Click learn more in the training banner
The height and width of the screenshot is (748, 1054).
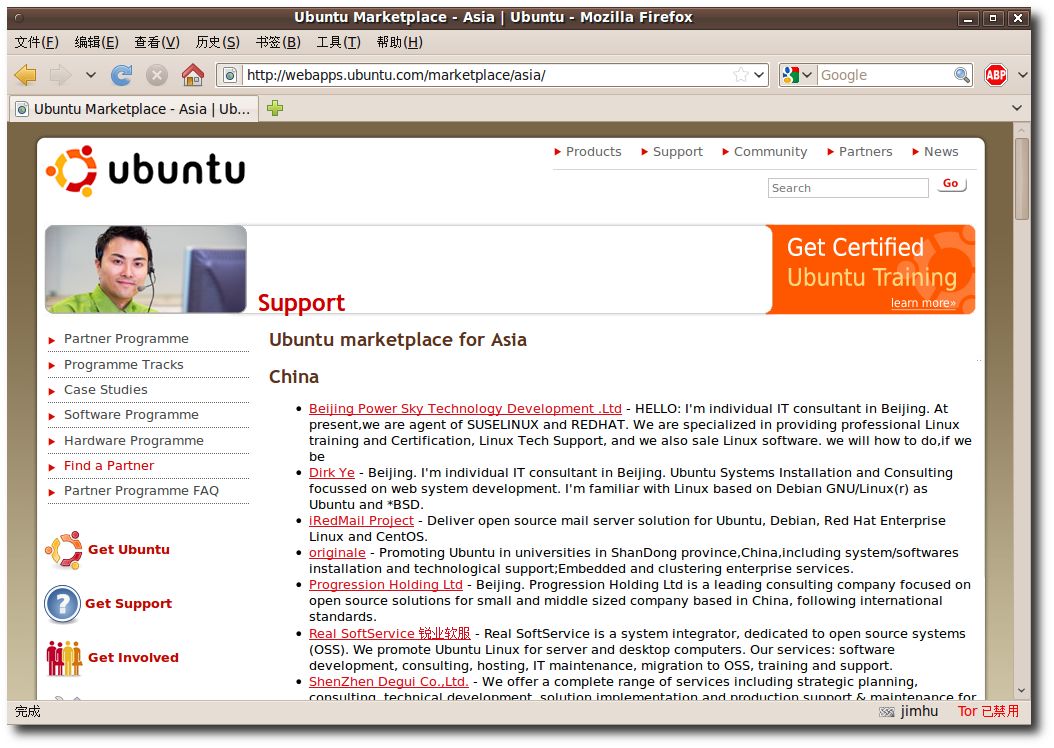point(923,303)
